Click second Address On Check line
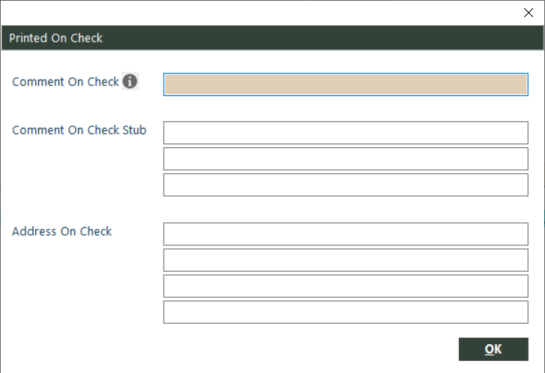545x373 pixels. [x=346, y=260]
